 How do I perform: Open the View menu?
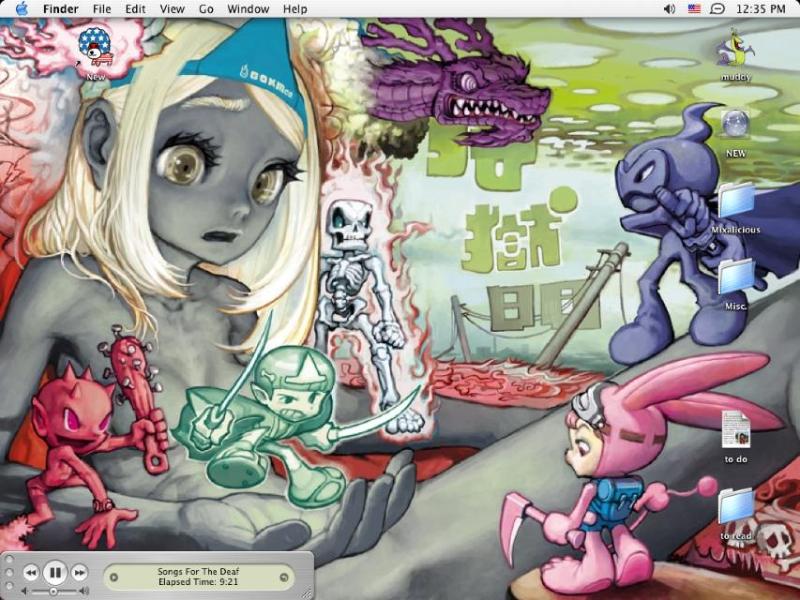(x=172, y=9)
